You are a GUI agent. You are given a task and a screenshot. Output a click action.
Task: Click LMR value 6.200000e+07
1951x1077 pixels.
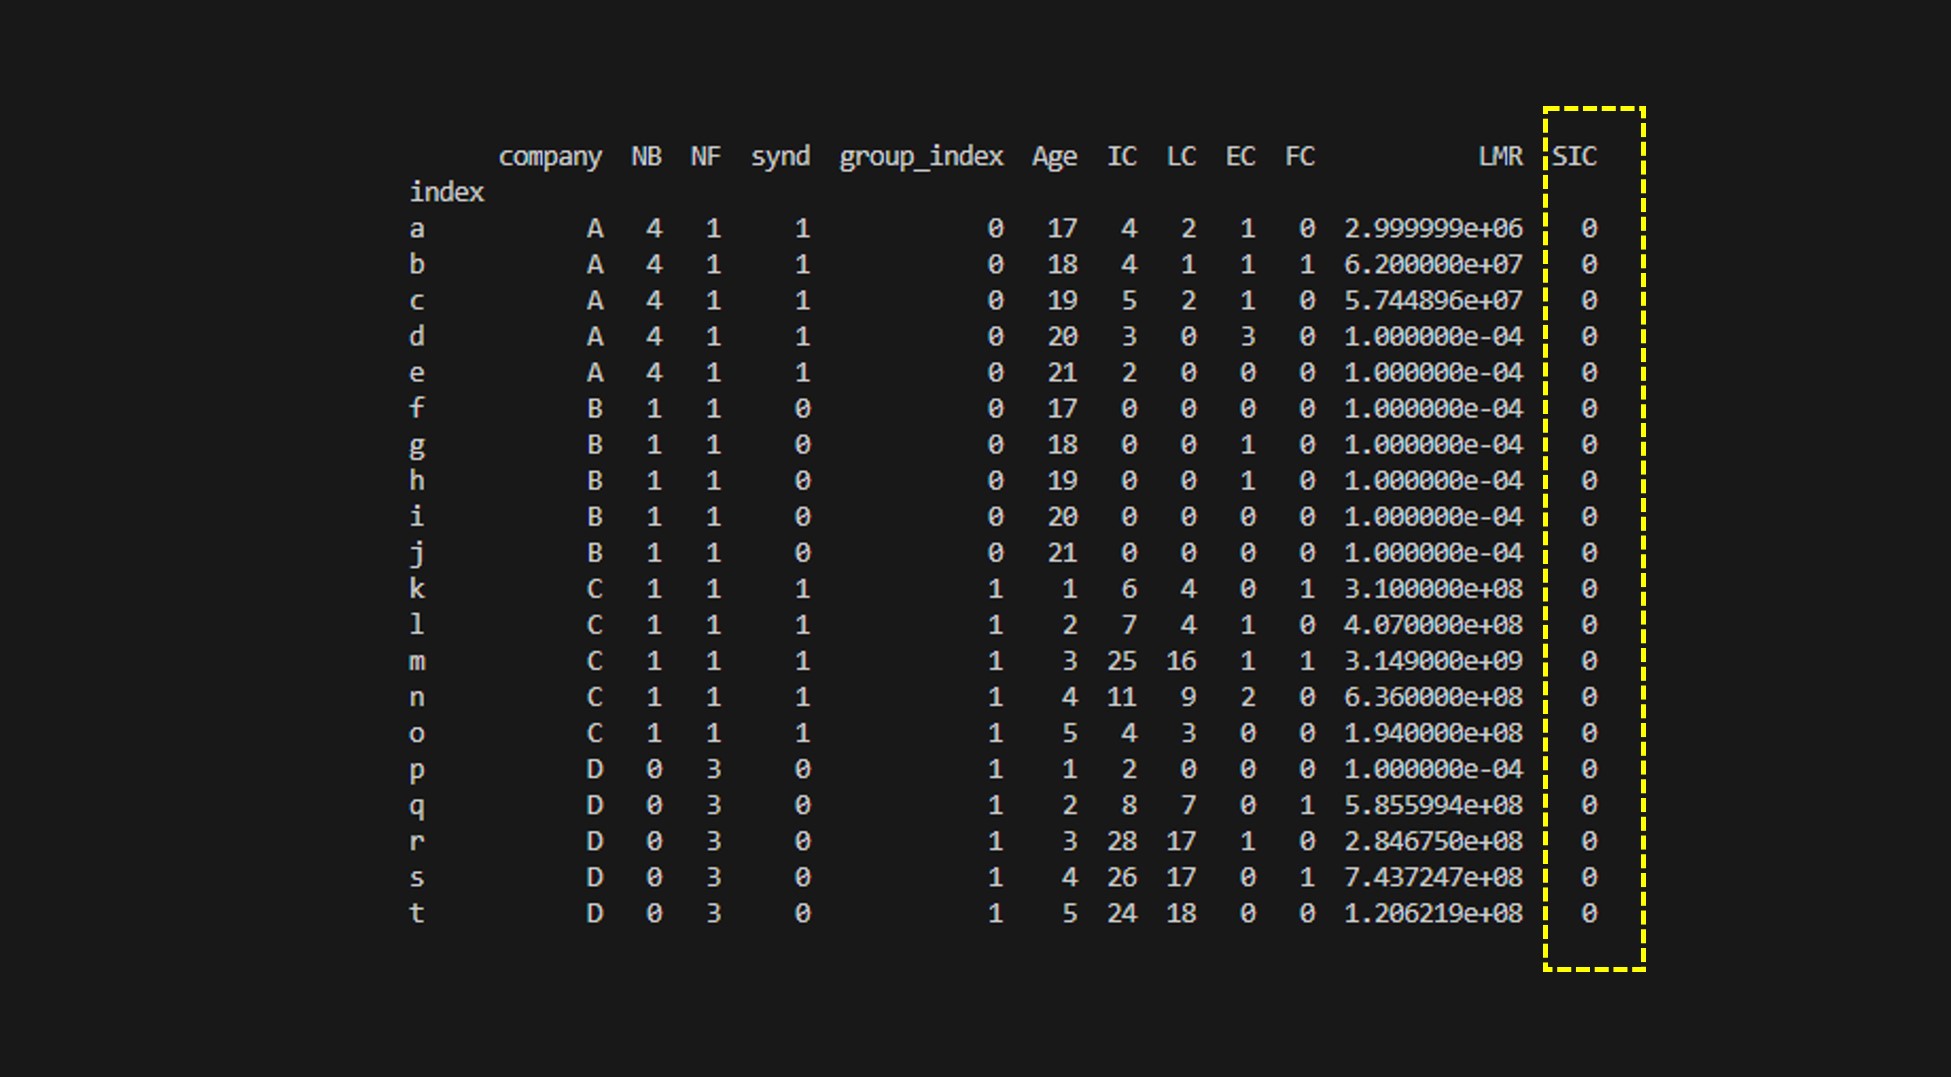1433,265
